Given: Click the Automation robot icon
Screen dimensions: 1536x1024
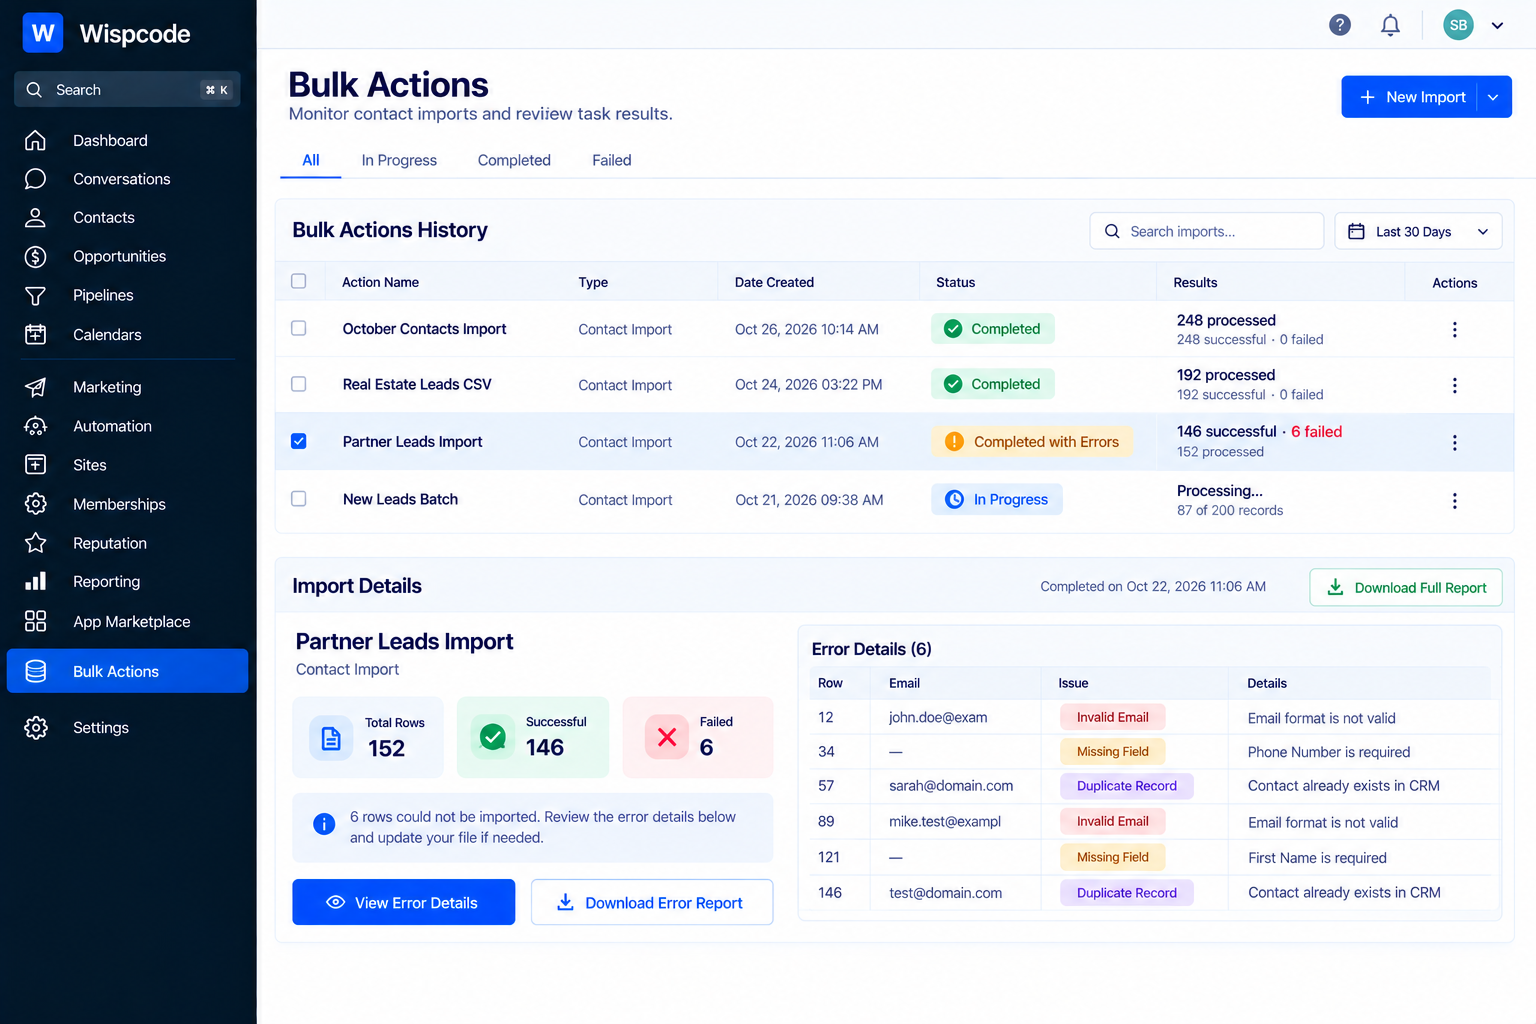Looking at the screenshot, I should (x=35, y=426).
